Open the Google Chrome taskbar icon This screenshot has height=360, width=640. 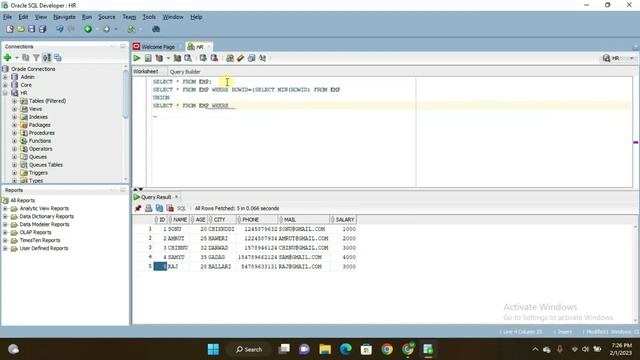point(387,349)
